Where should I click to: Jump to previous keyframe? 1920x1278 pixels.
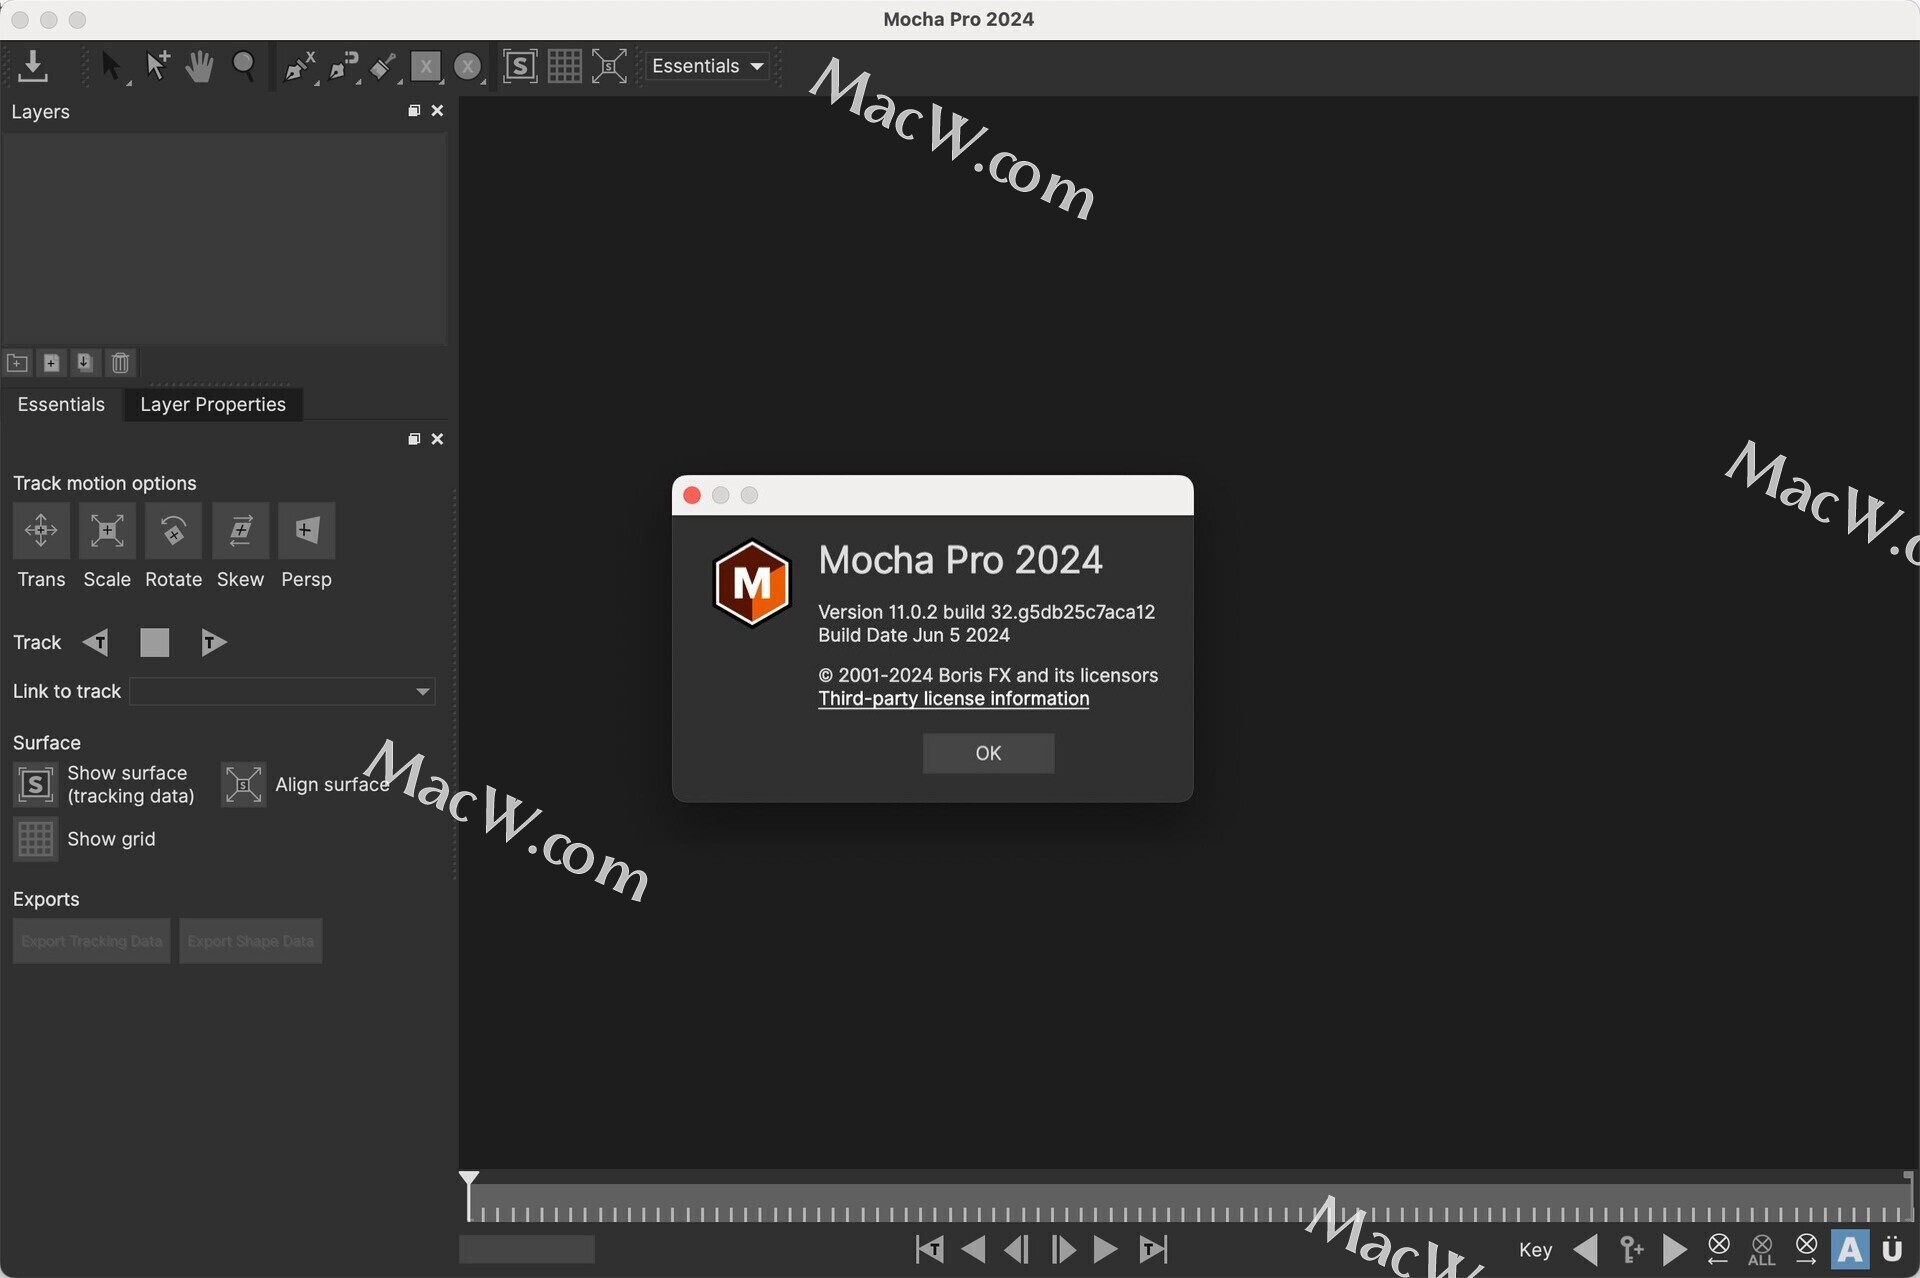(x=1585, y=1250)
